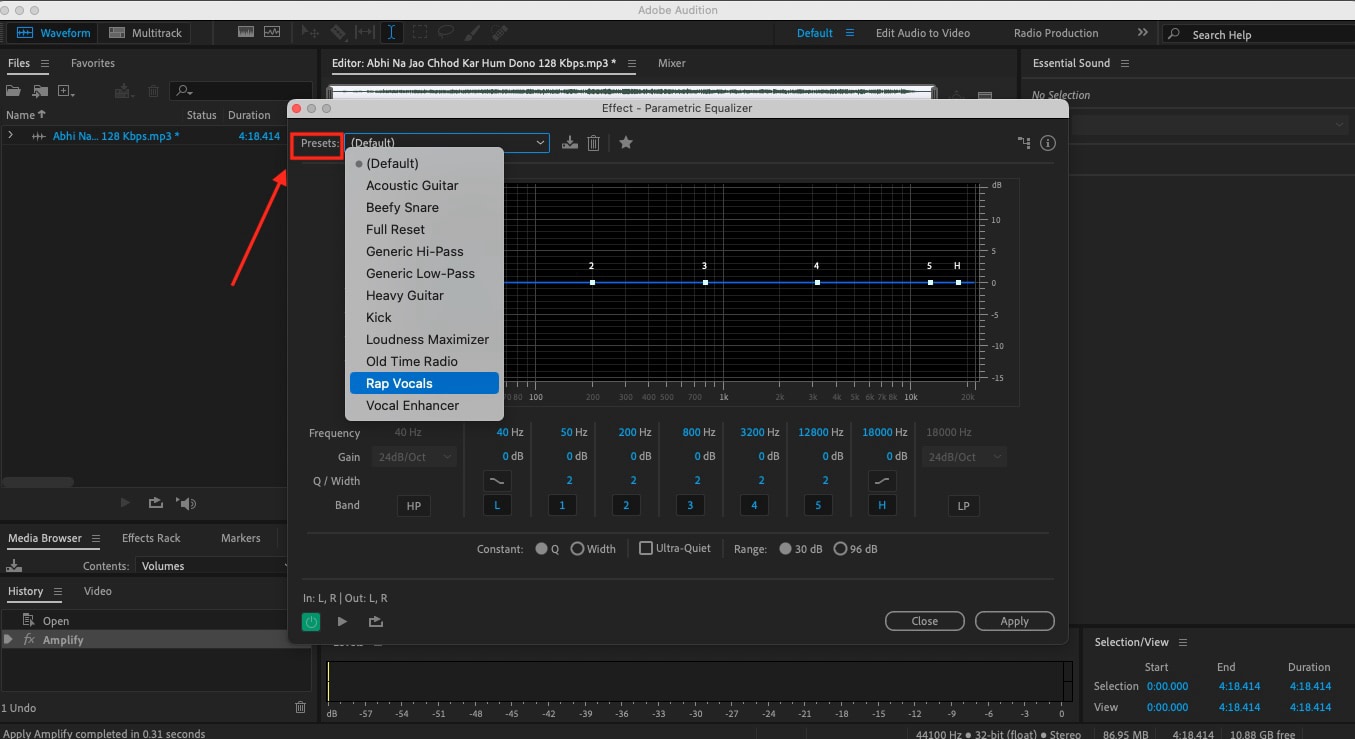1355x739 pixels.
Task: Open the Presets dropdown box
Action: point(447,143)
